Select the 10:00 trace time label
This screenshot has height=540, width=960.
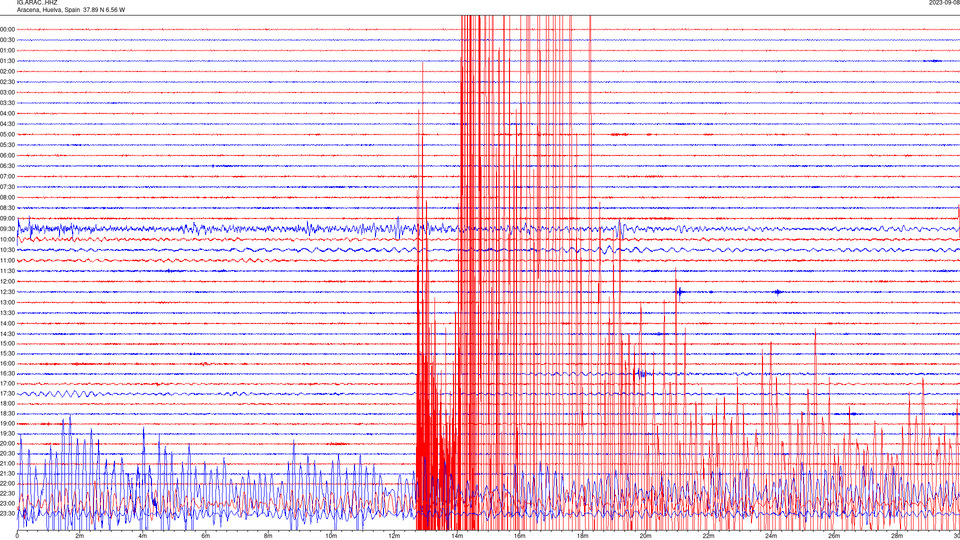[7, 239]
